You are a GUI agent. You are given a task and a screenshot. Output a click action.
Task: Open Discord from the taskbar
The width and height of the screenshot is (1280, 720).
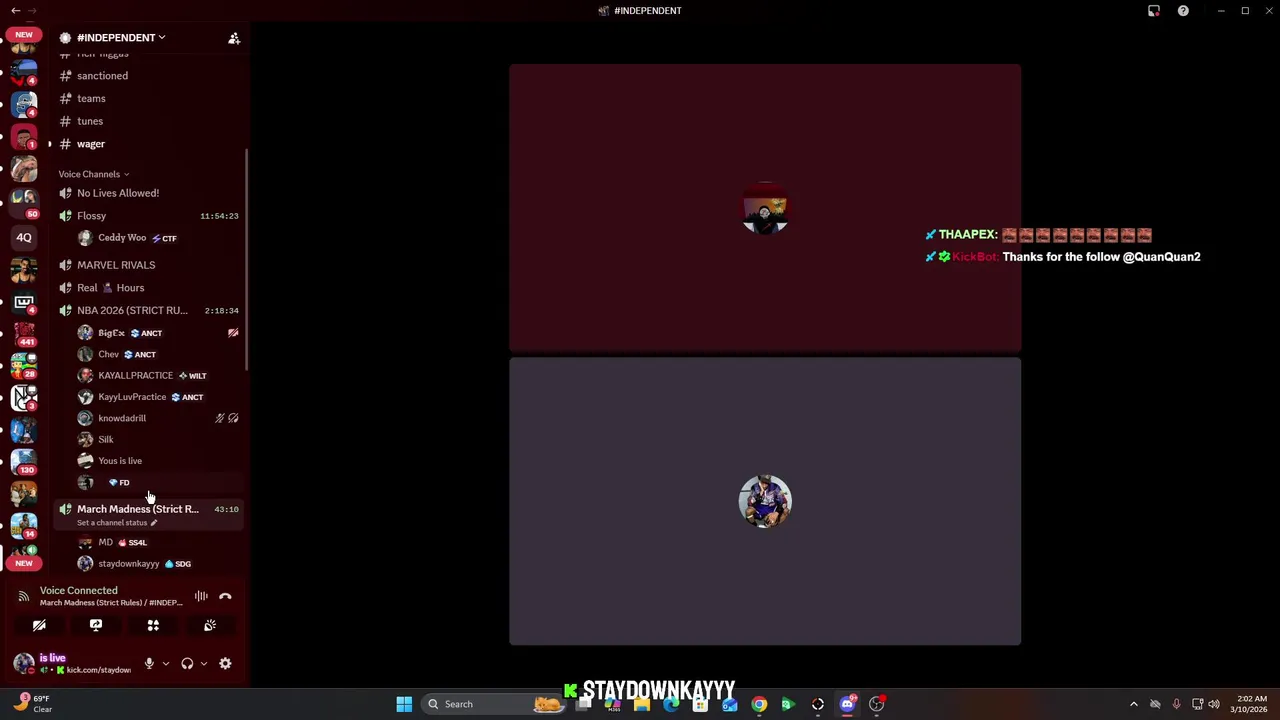pyautogui.click(x=847, y=704)
